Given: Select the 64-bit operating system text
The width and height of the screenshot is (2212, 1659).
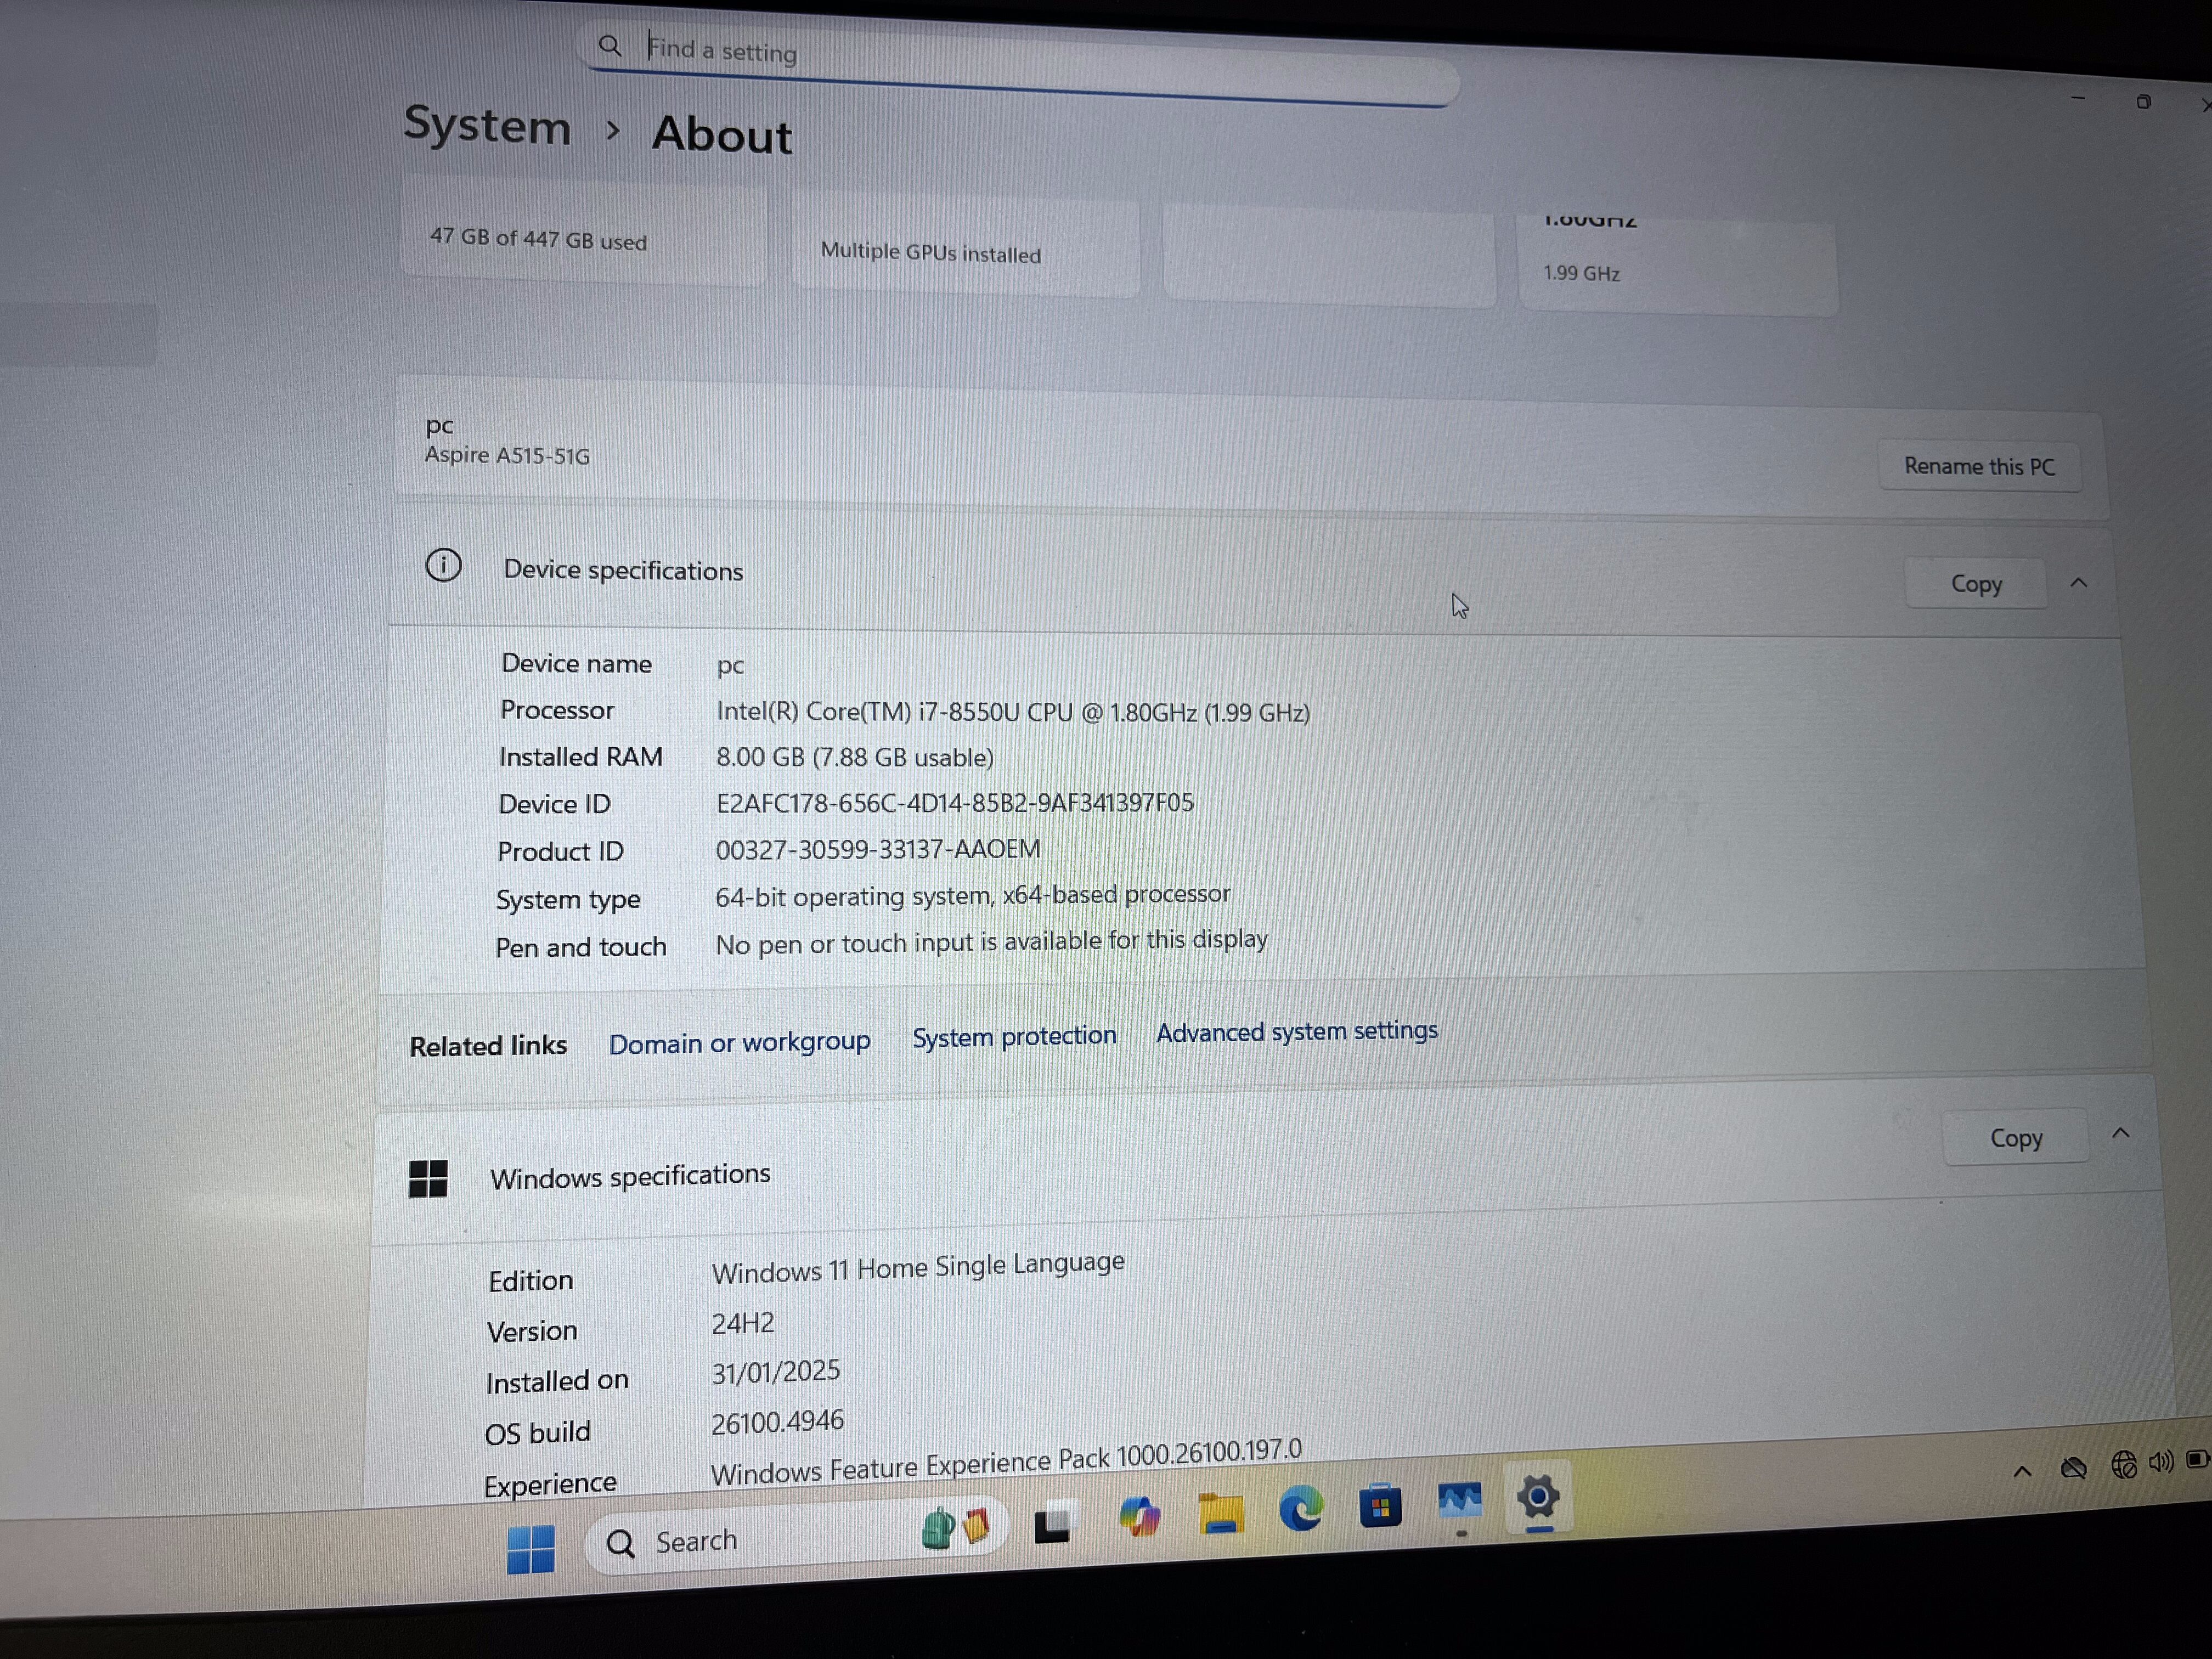Looking at the screenshot, I should tap(972, 895).
